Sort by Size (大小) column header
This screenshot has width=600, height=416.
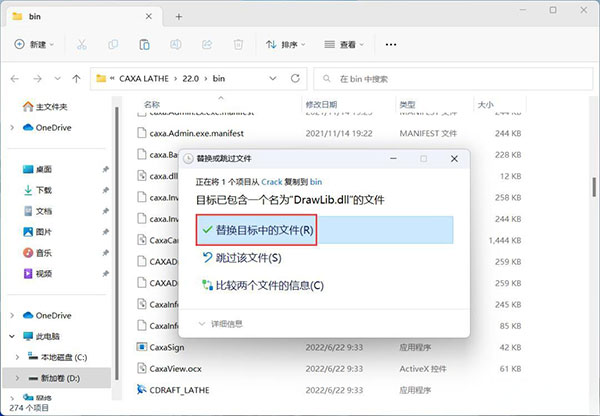click(x=486, y=104)
